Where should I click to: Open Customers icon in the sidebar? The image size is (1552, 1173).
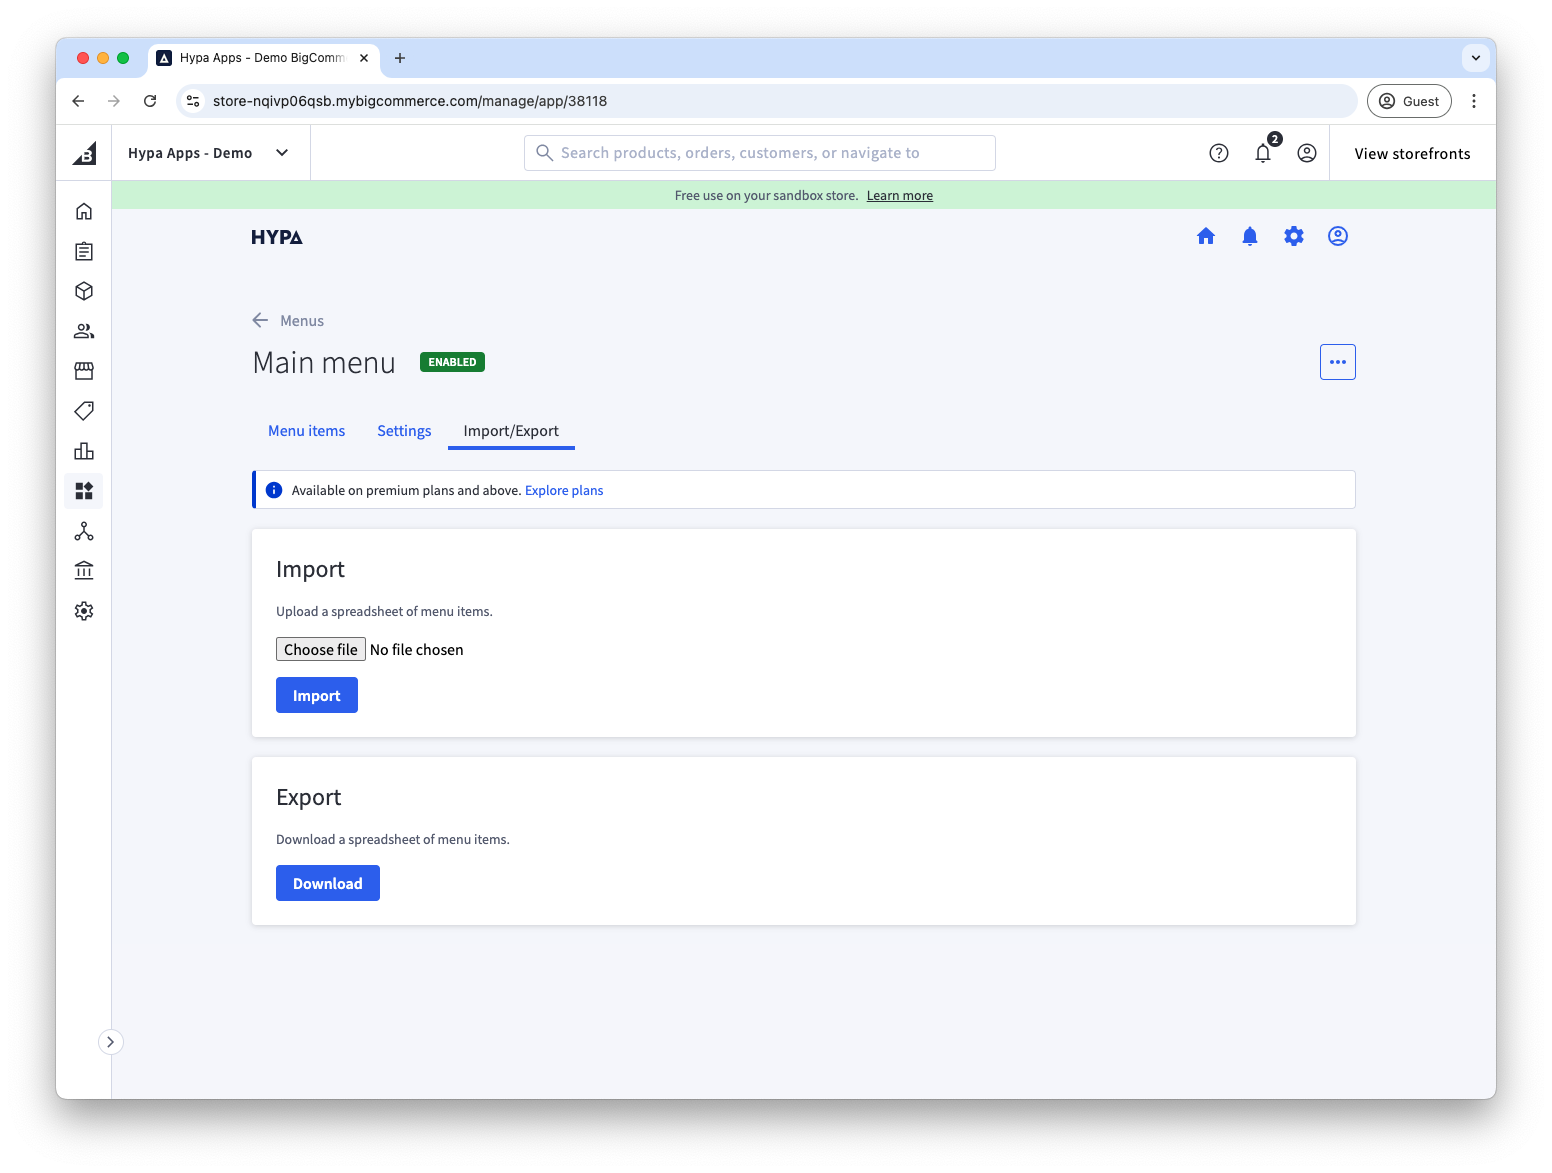tap(84, 331)
